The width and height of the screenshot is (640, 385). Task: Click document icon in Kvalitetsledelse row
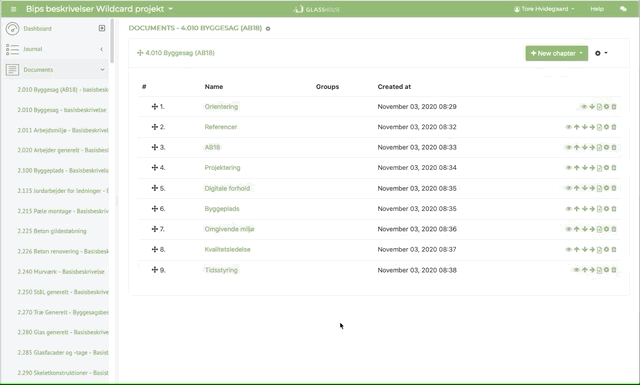click(x=599, y=249)
